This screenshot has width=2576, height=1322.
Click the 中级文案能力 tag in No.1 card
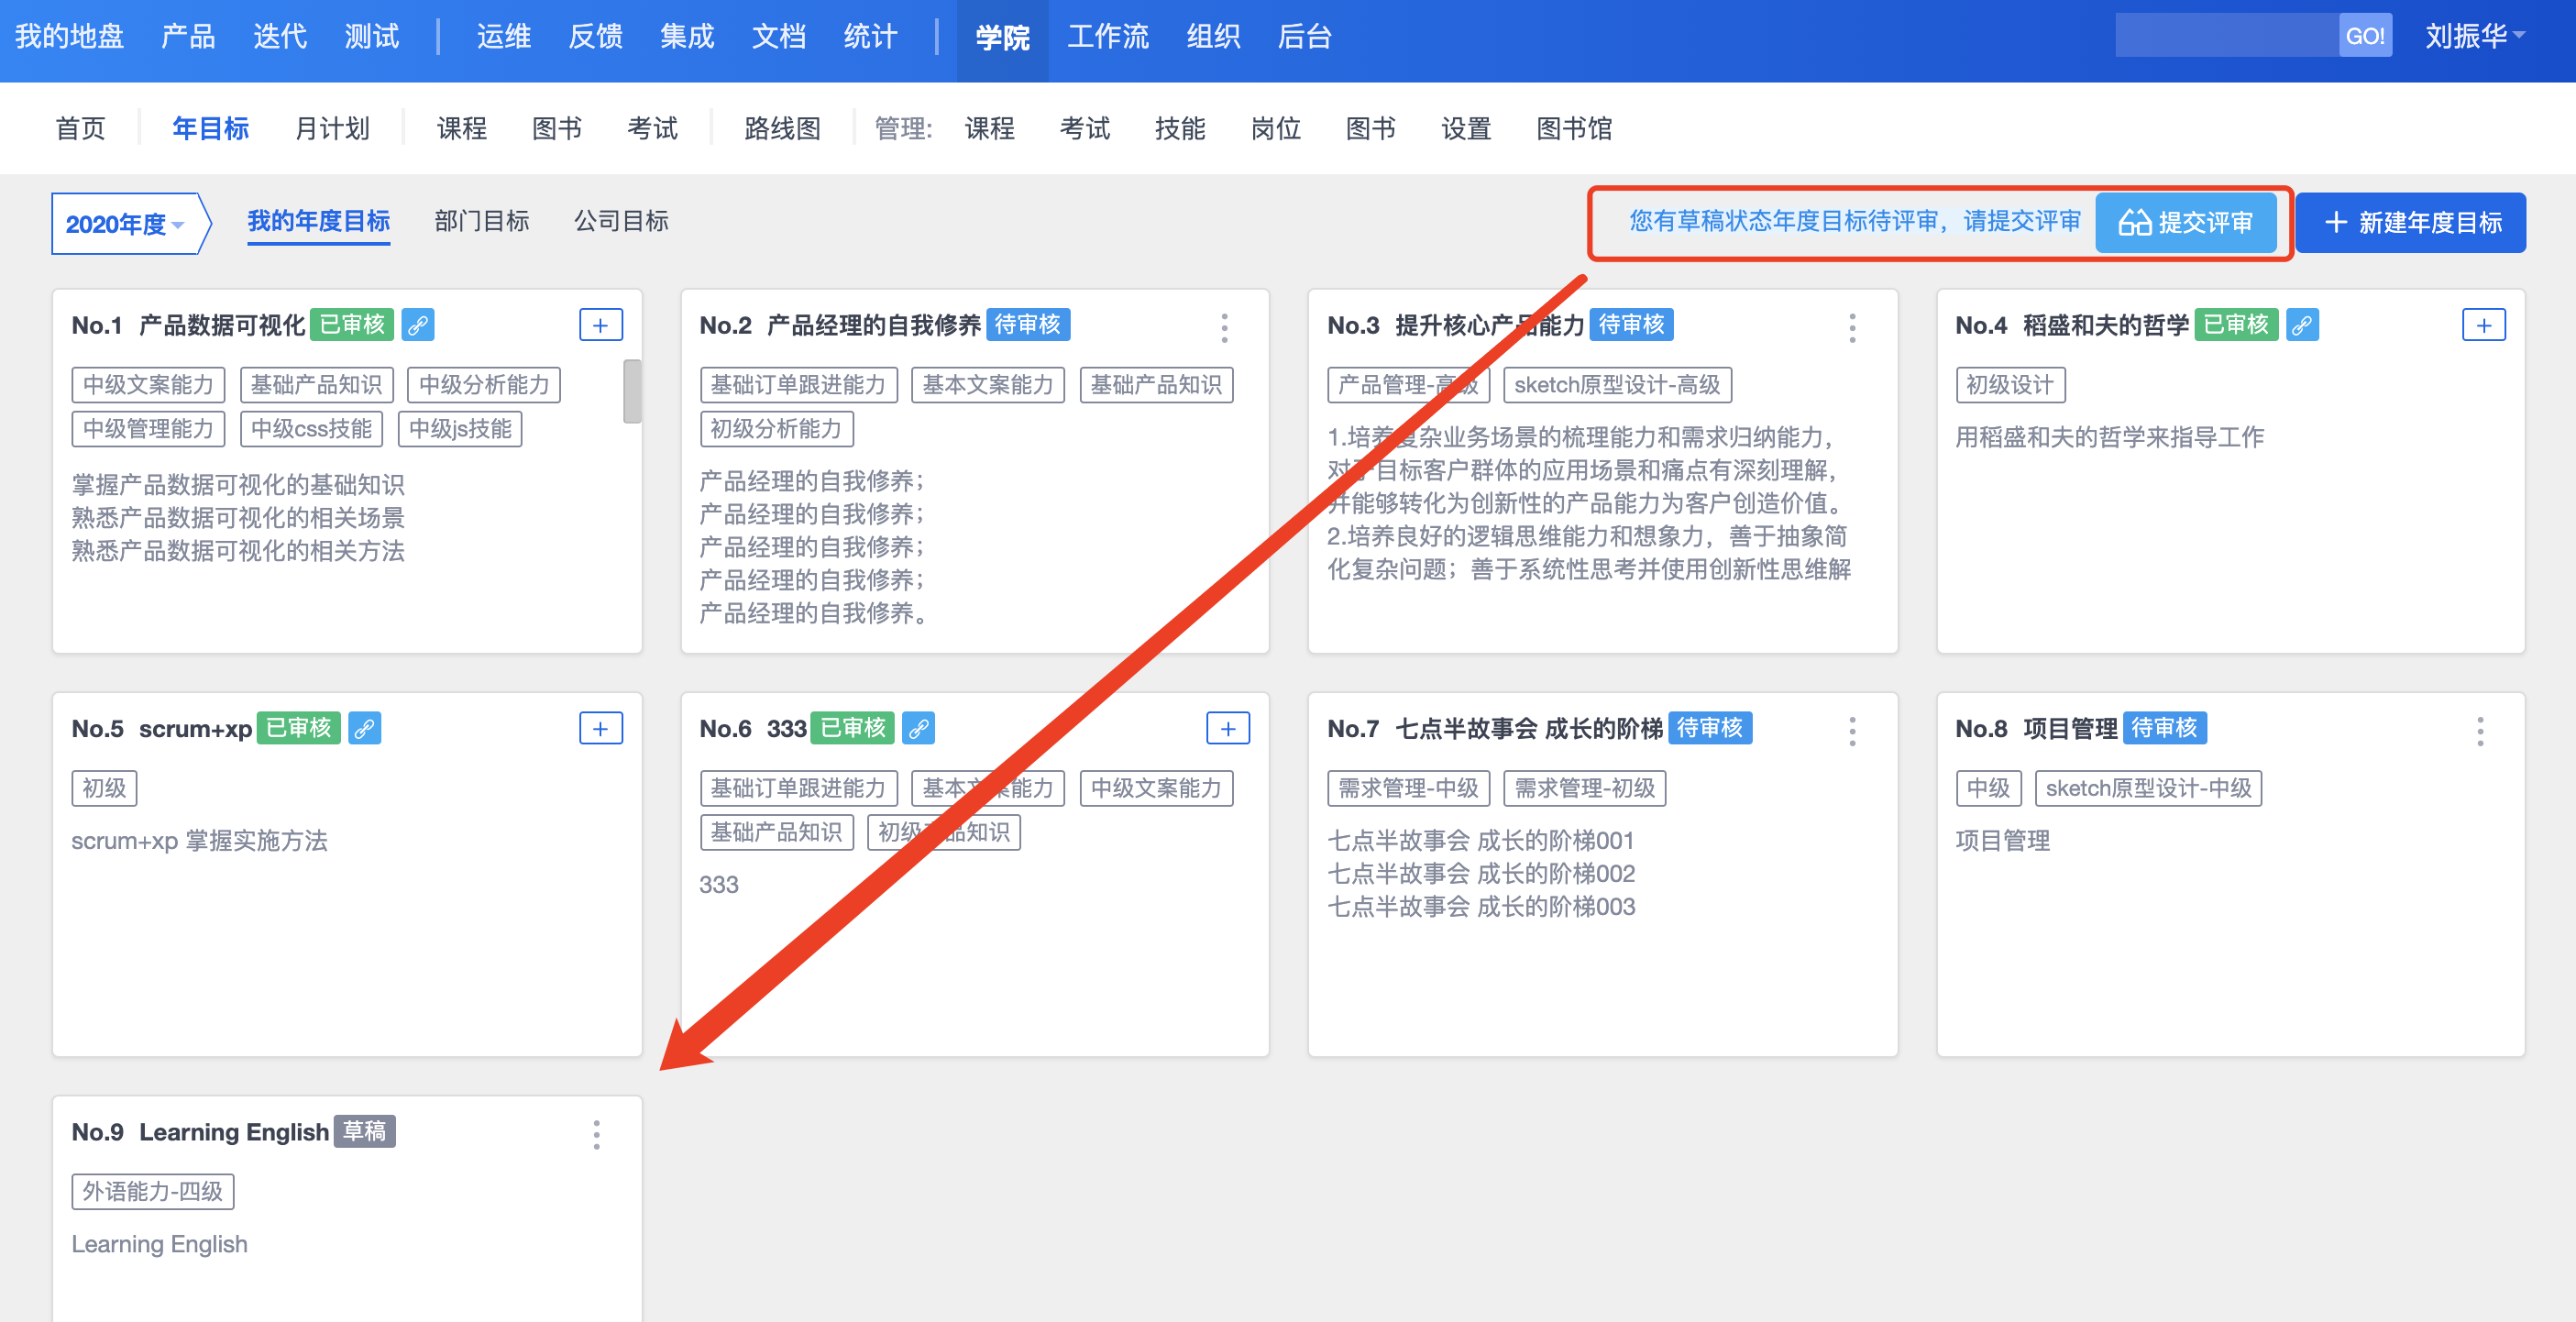148,385
